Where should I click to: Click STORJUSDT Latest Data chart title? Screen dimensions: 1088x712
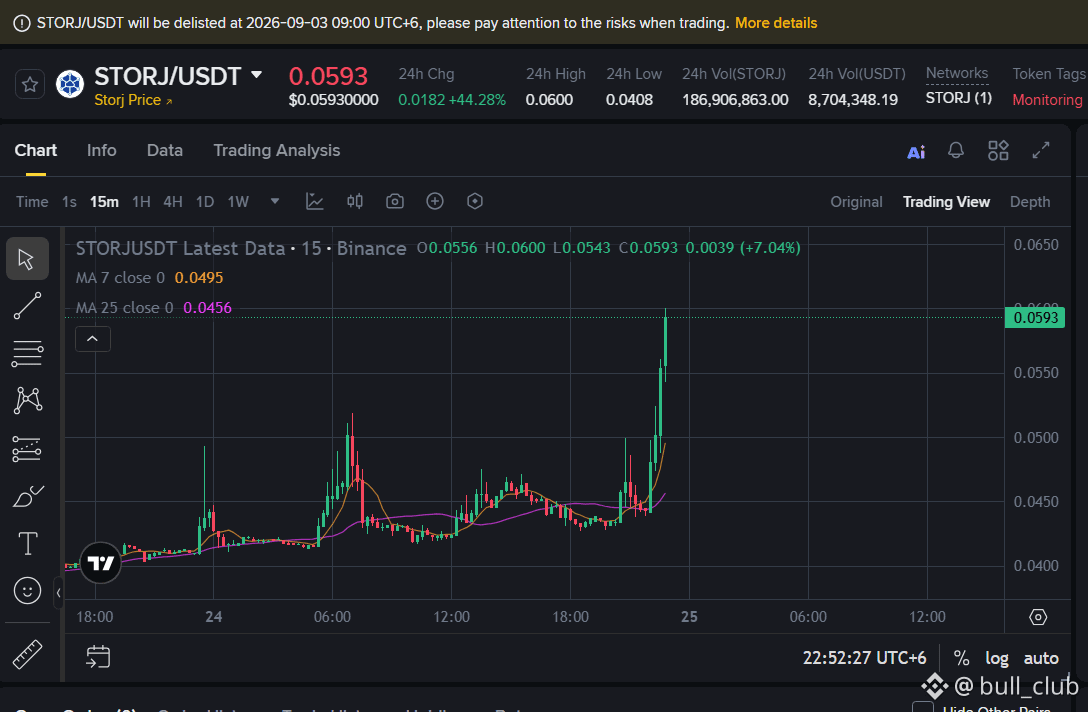click(241, 248)
